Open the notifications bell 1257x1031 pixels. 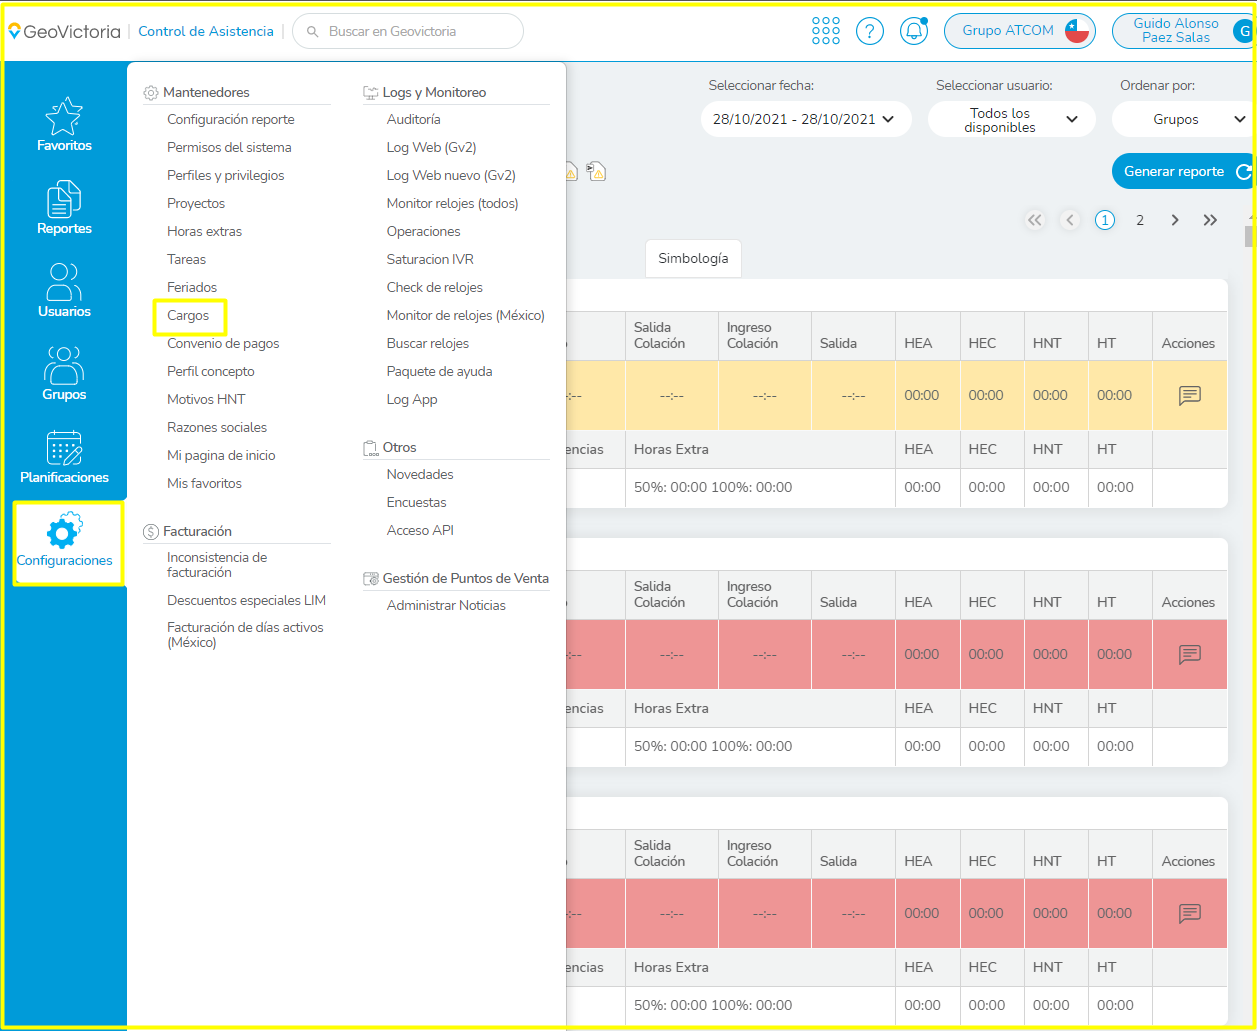tap(913, 31)
